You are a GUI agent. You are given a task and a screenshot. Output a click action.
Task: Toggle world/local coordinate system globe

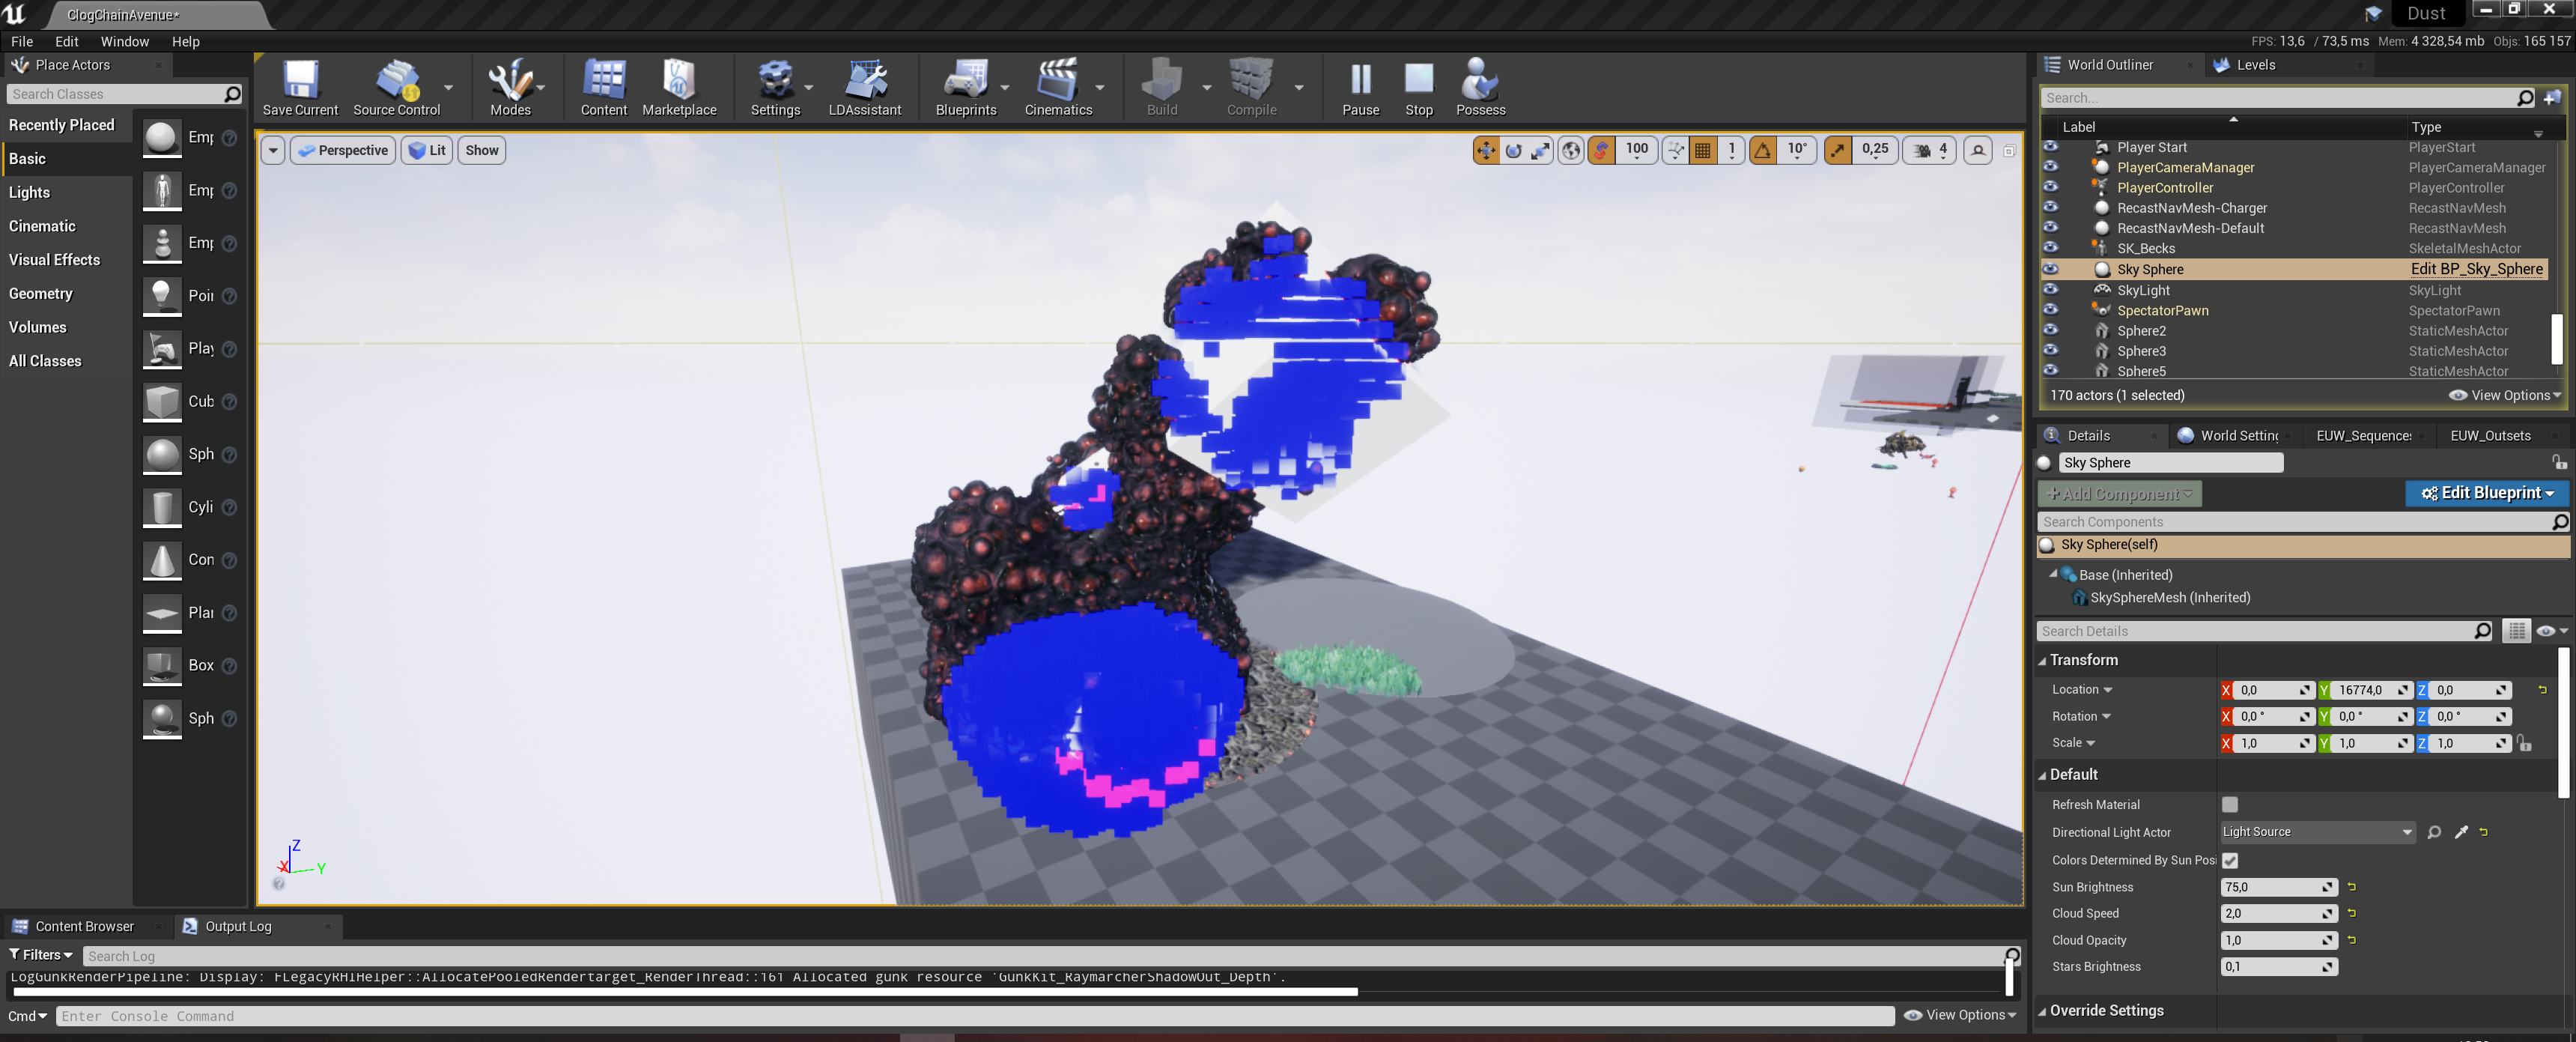coord(1571,150)
